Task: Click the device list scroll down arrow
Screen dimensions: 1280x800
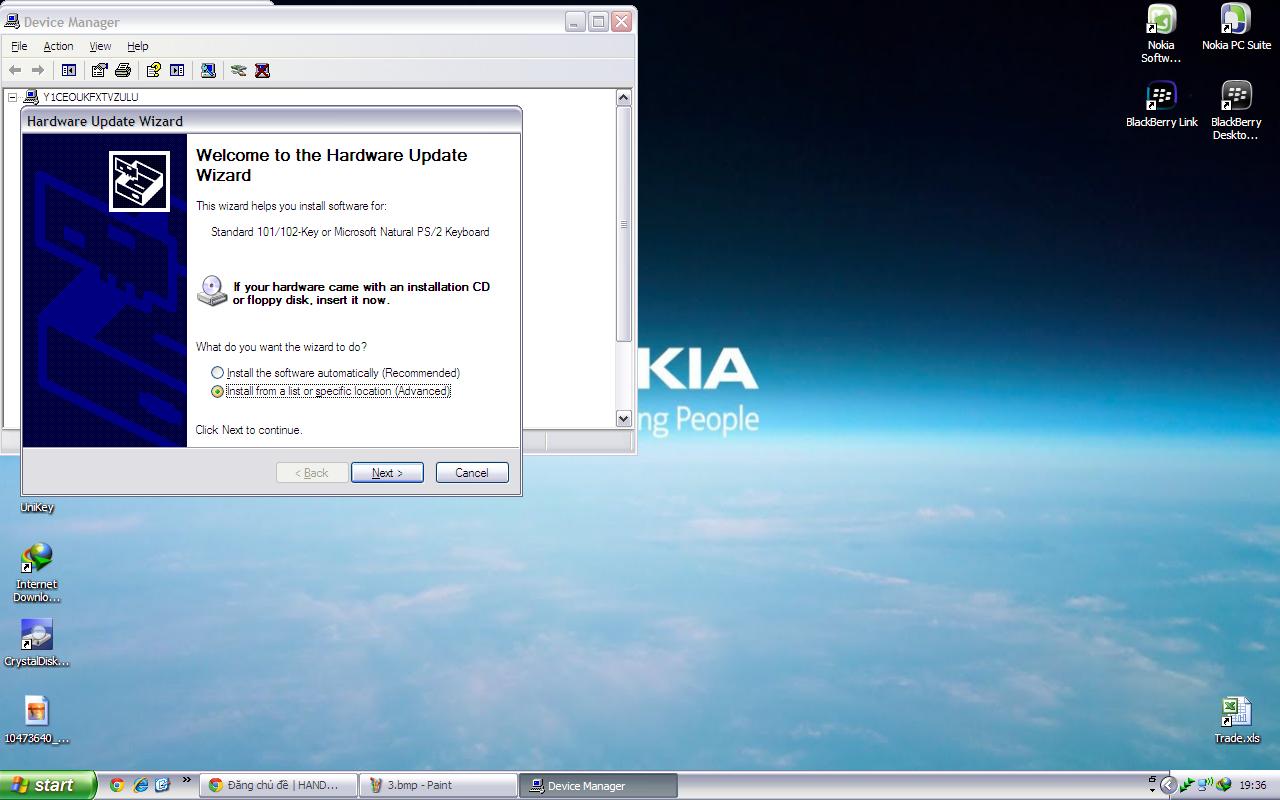Action: click(x=624, y=418)
